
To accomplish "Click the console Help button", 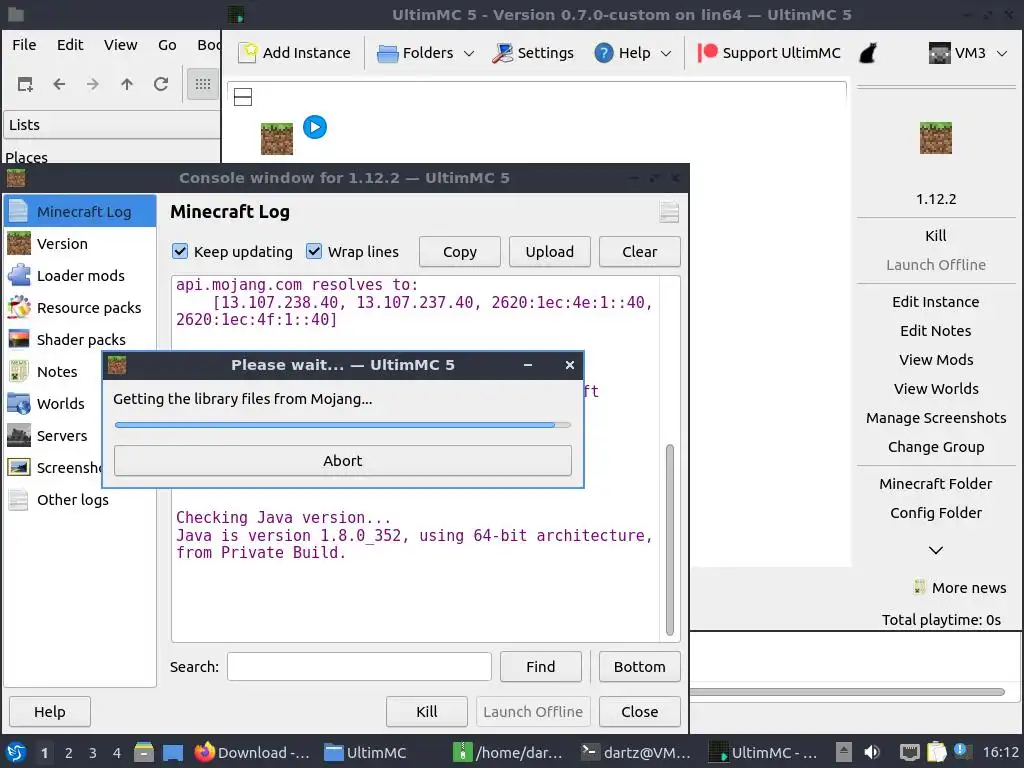I will tap(50, 712).
